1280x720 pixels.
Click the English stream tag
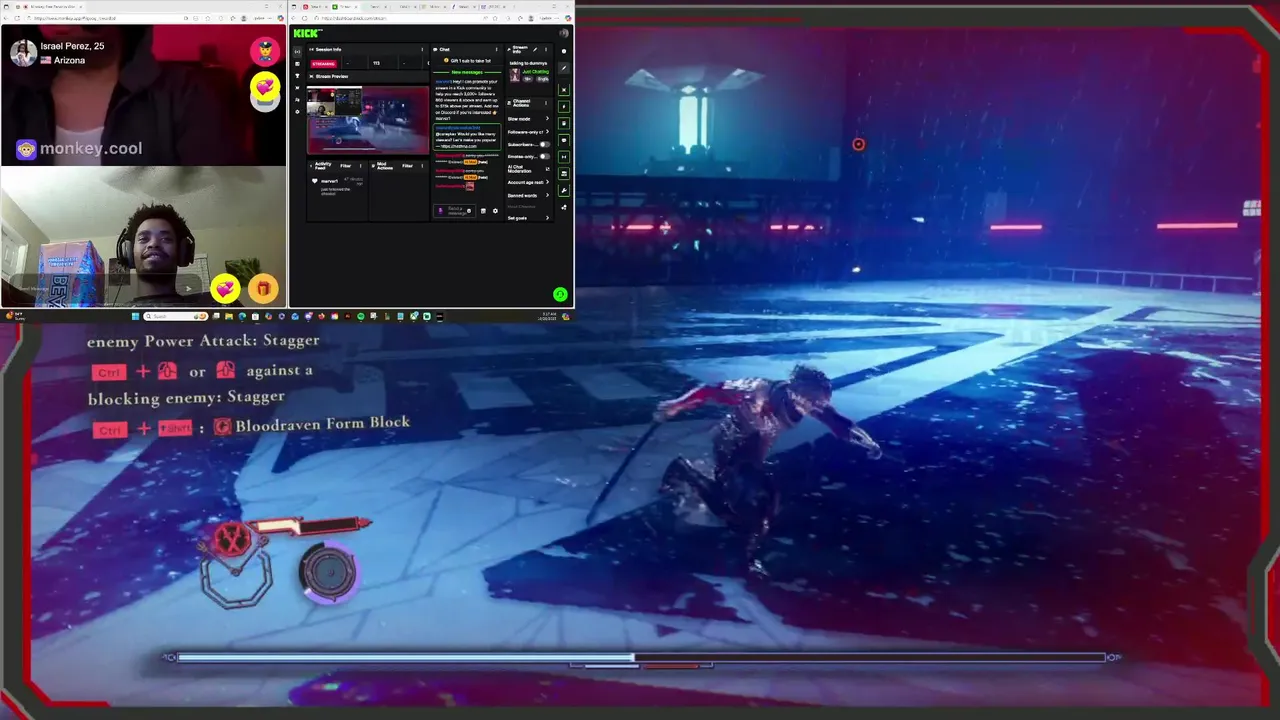(x=543, y=79)
